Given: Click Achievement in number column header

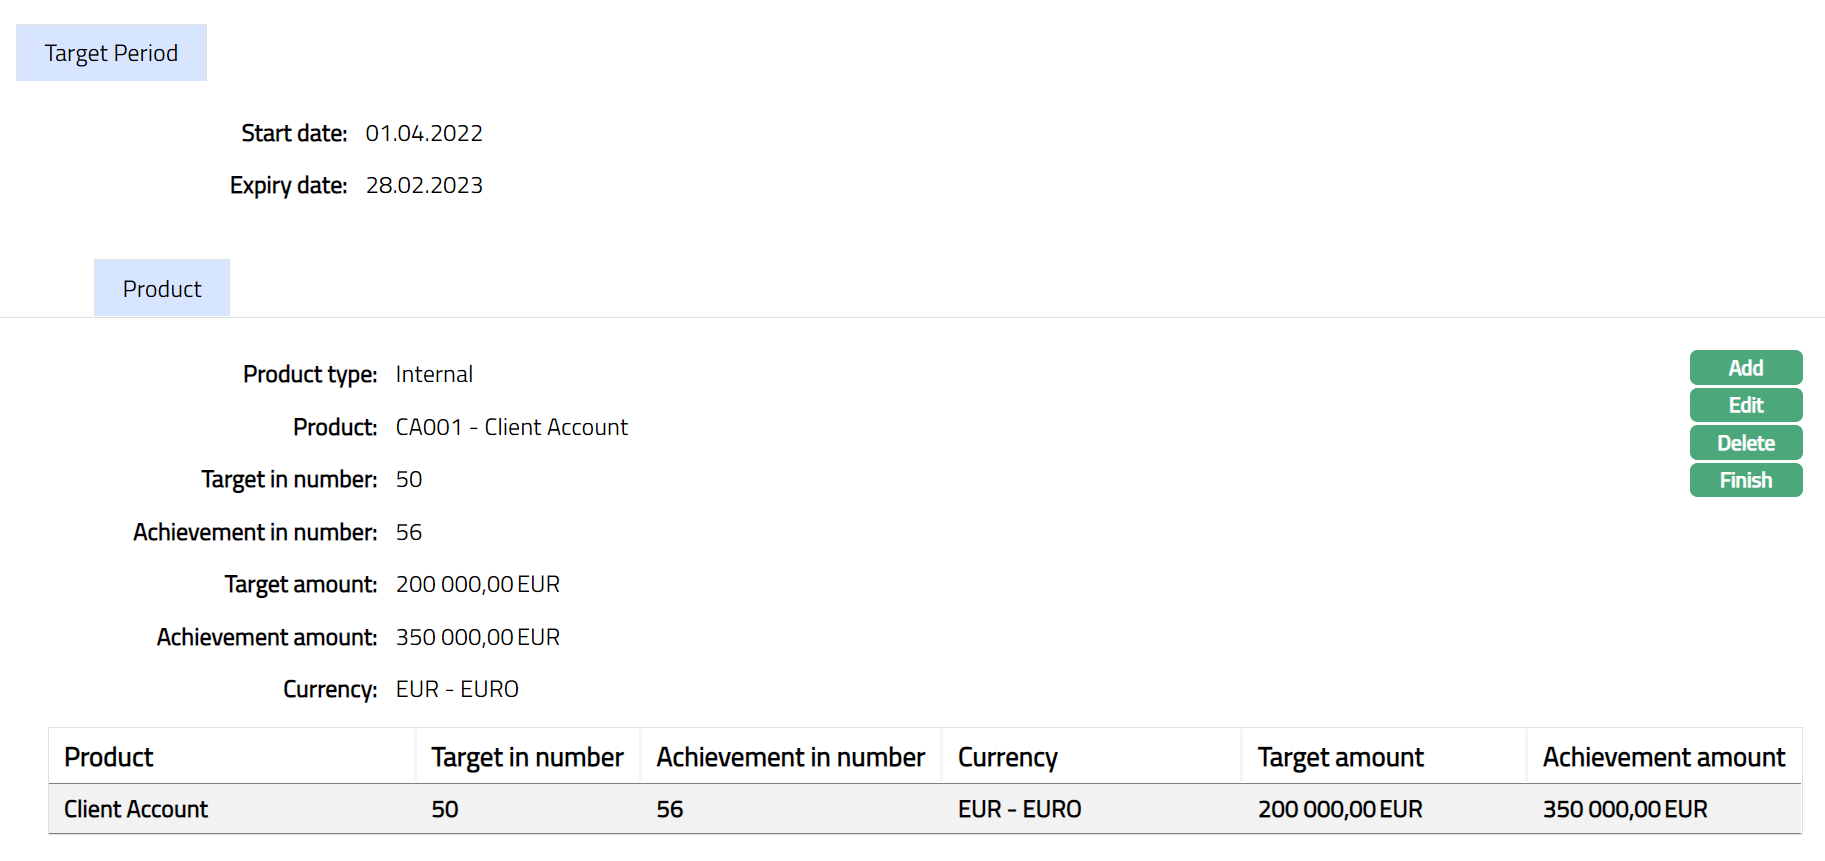Looking at the screenshot, I should tap(790, 757).
